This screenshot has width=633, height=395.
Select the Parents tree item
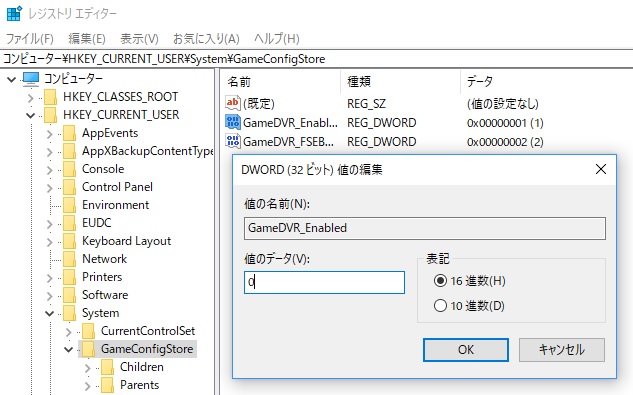[139, 385]
